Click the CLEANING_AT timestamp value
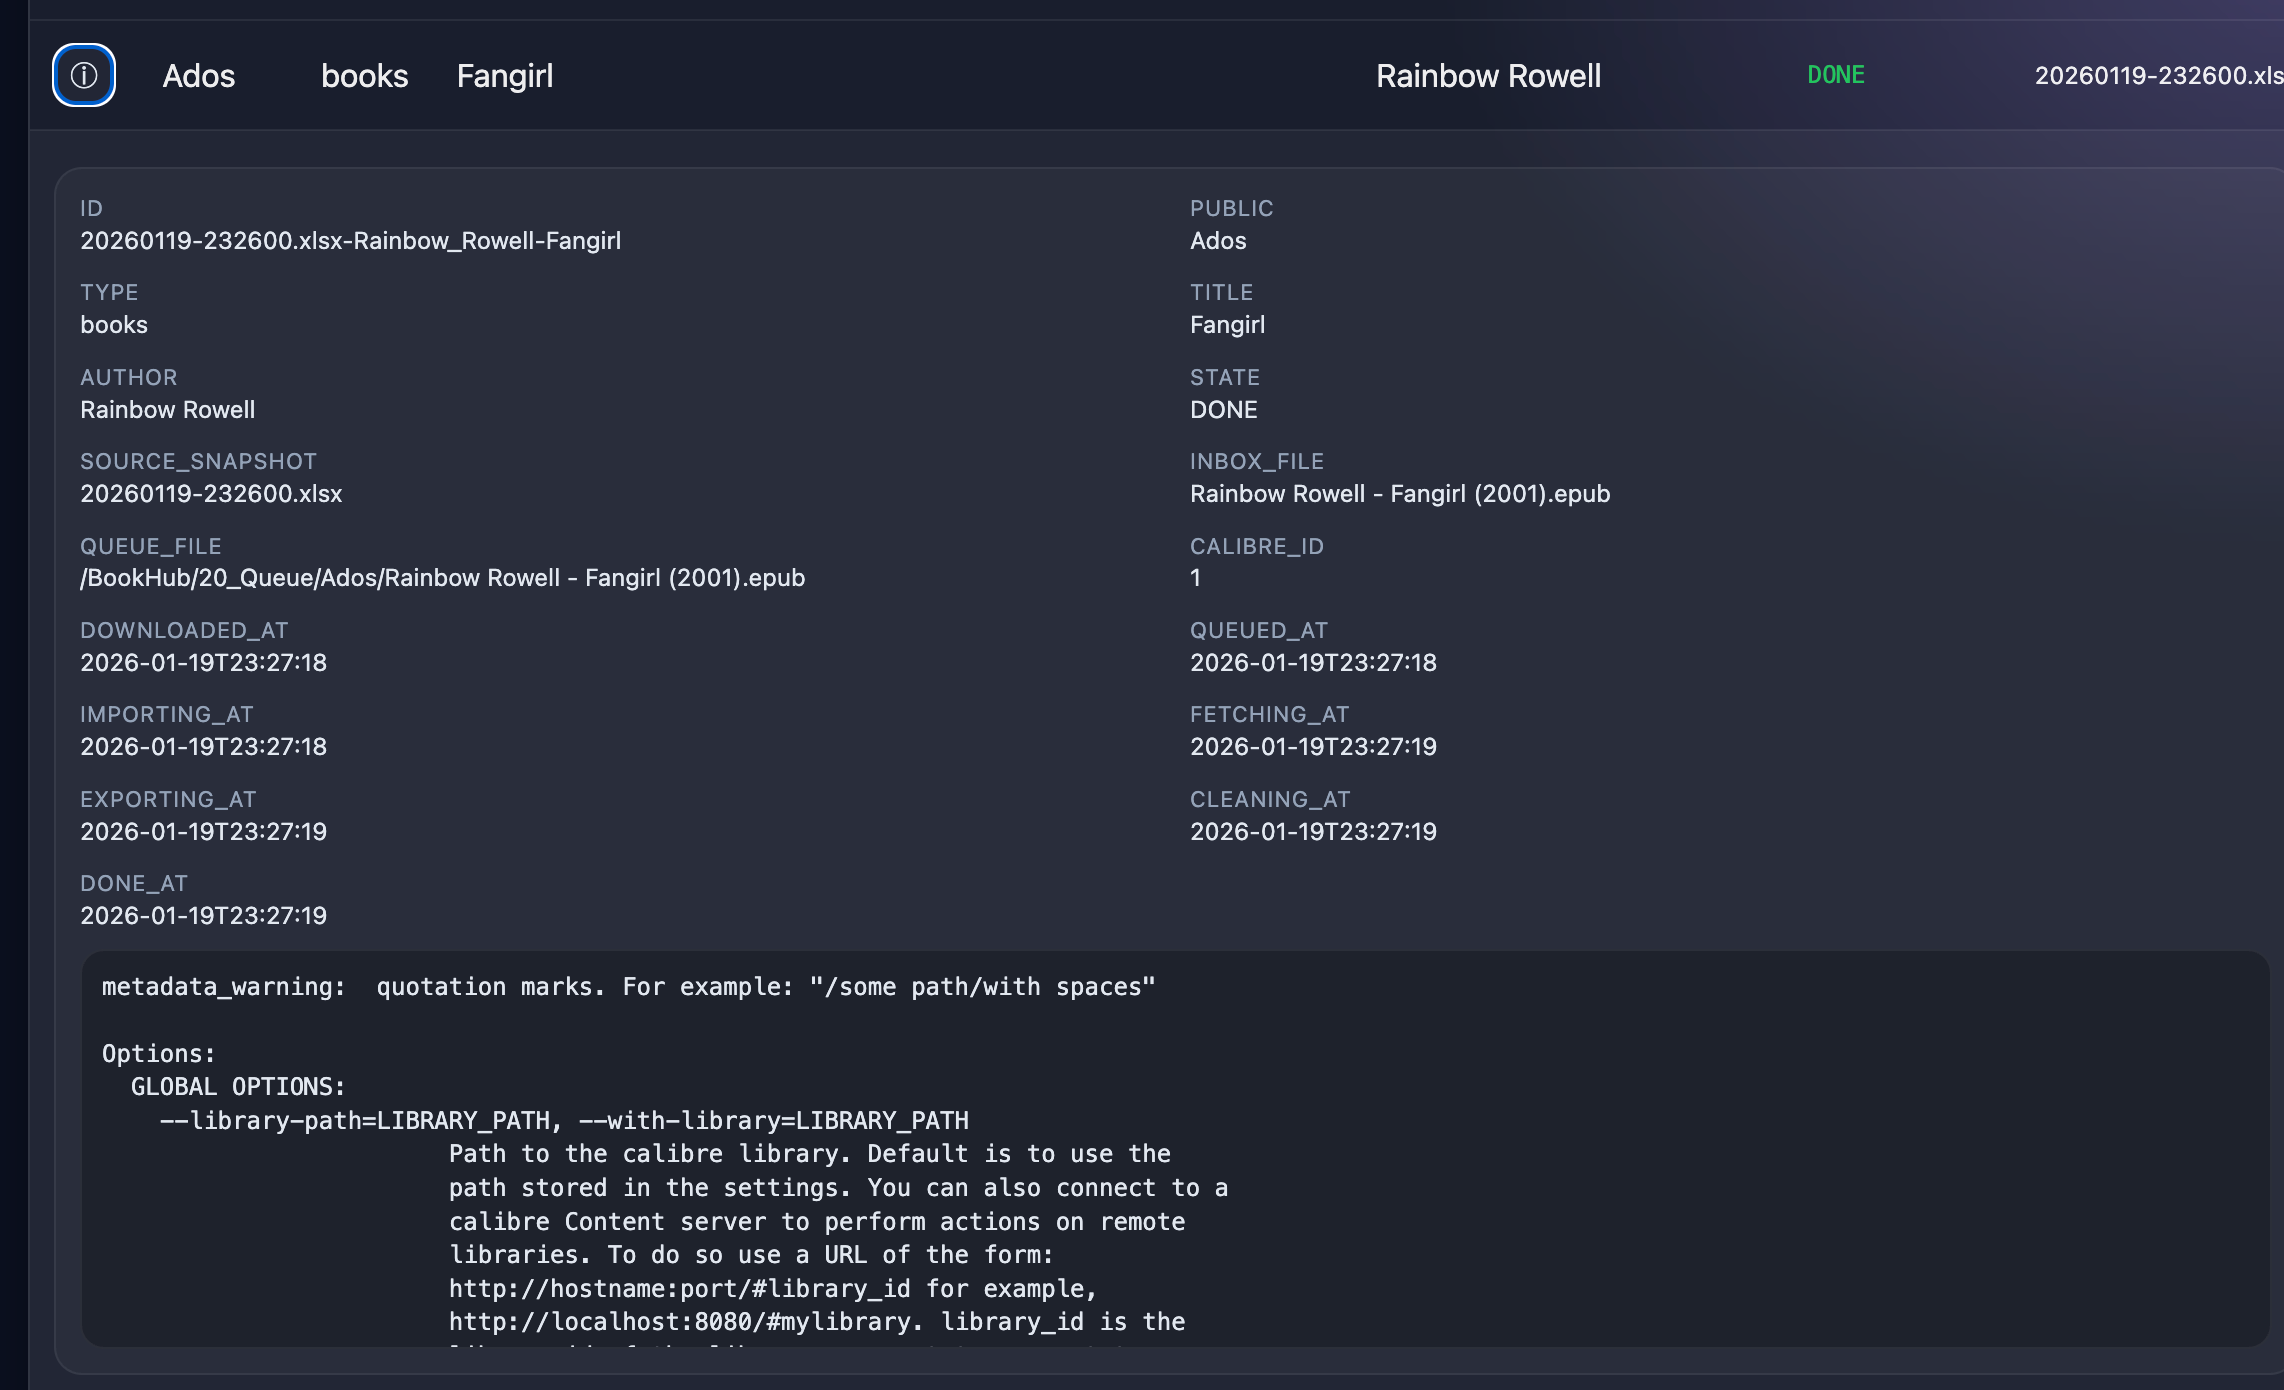 click(1312, 832)
